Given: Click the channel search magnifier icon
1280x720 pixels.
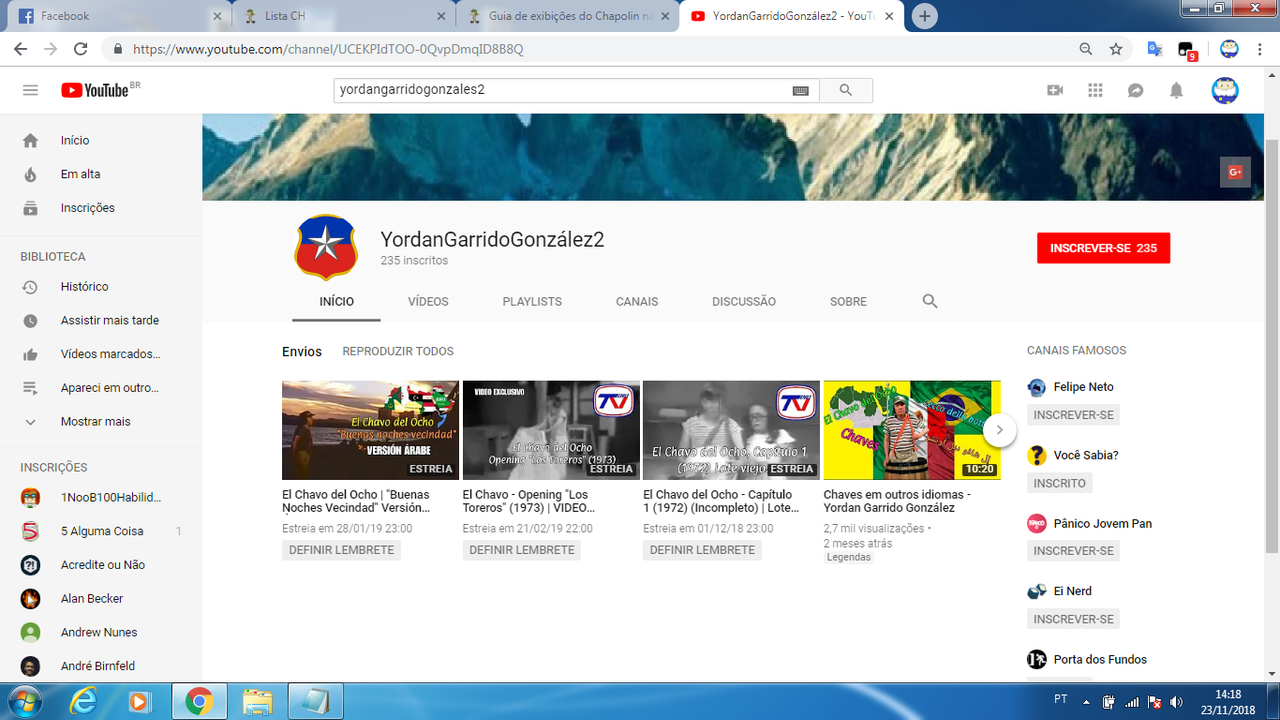Looking at the screenshot, I should tap(929, 300).
